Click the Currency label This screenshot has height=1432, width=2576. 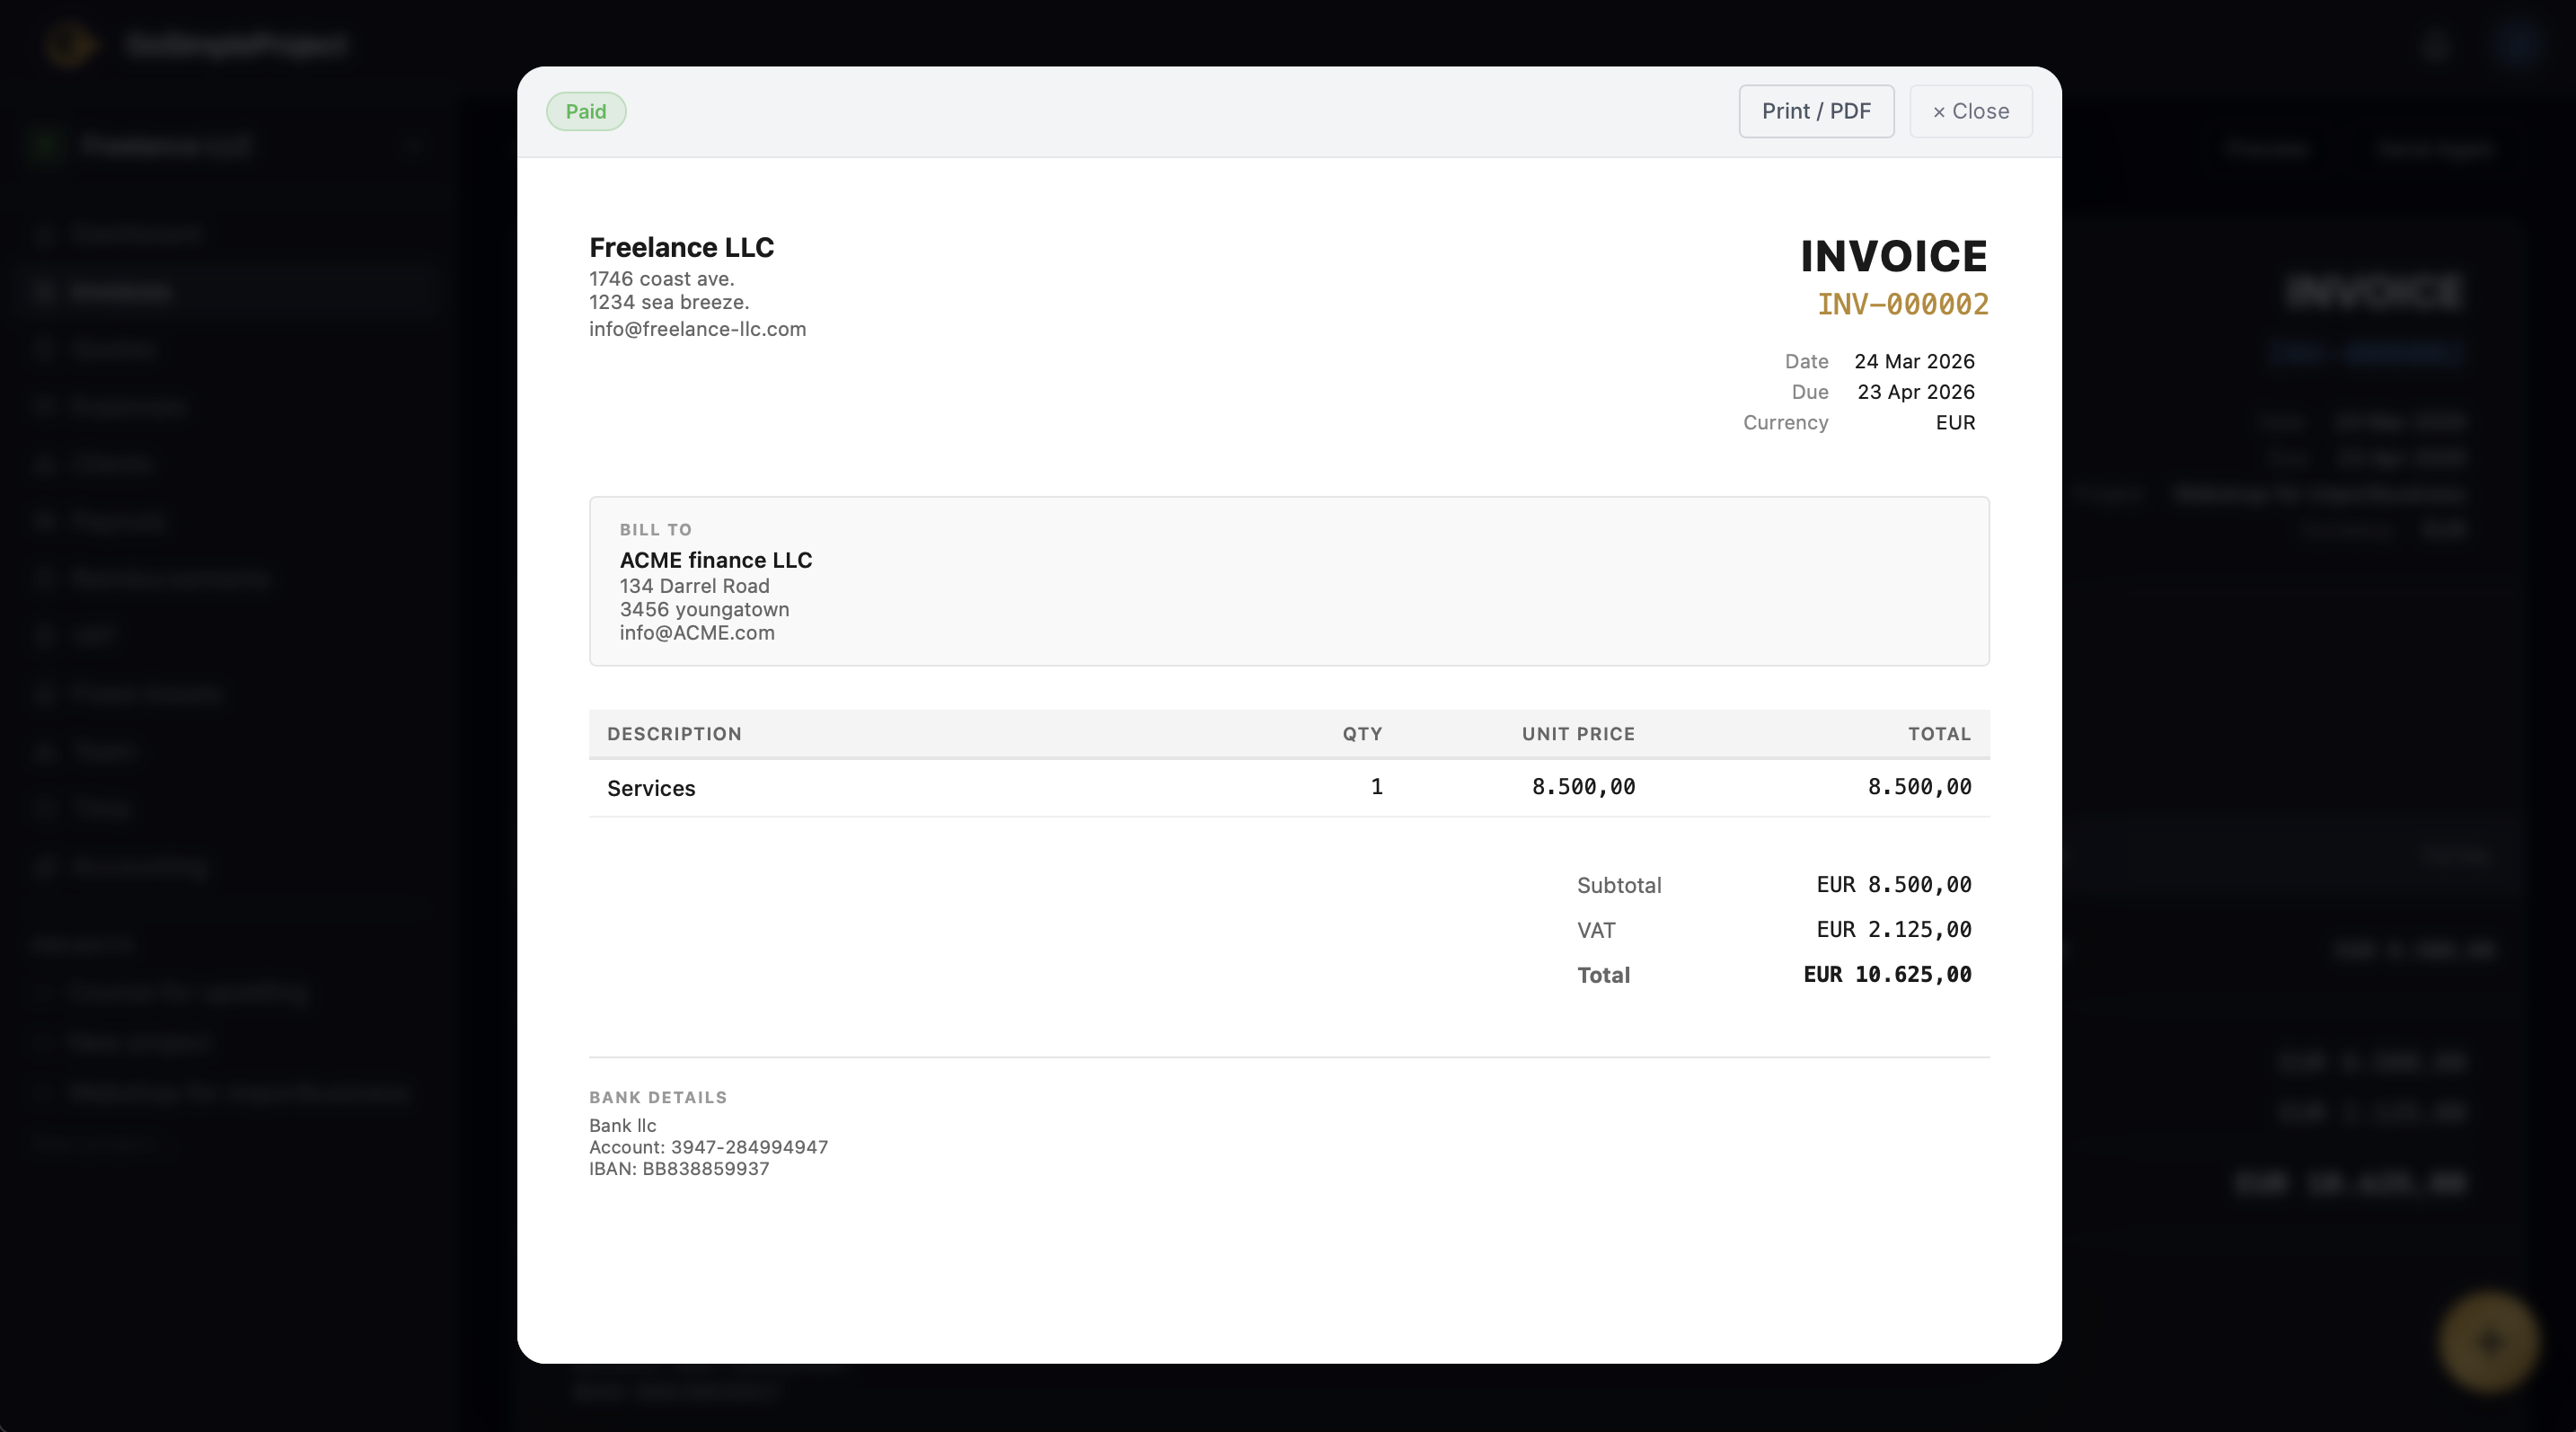coord(1785,423)
